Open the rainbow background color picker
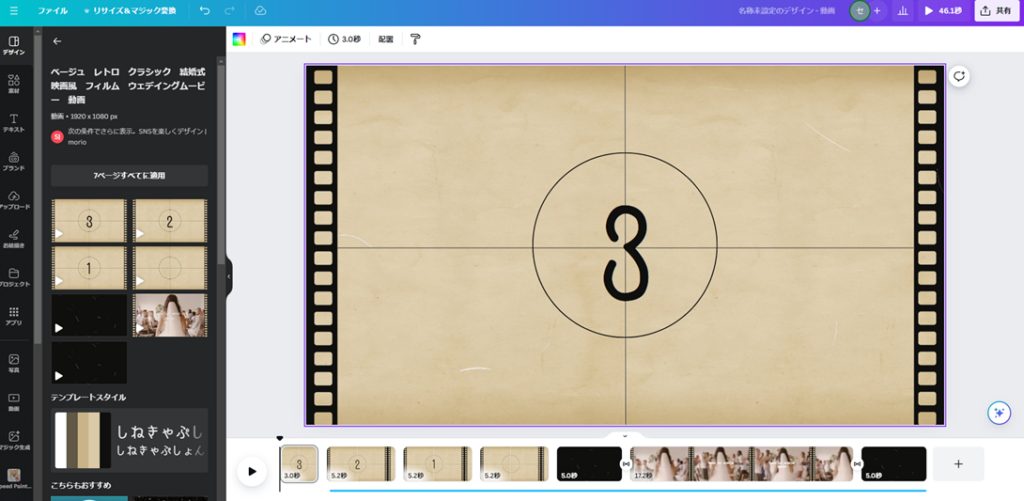 click(x=239, y=39)
